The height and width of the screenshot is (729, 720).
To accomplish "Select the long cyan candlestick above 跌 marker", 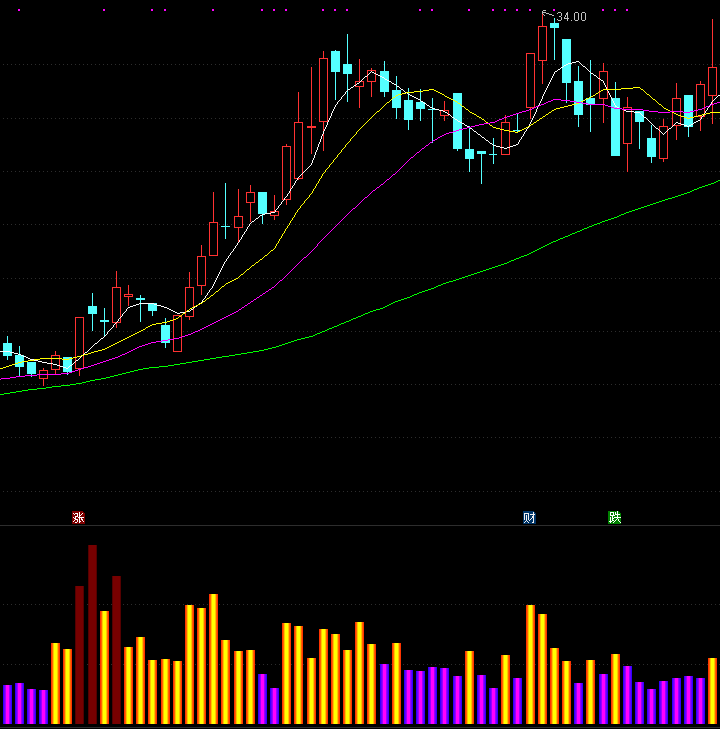I will (615, 126).
